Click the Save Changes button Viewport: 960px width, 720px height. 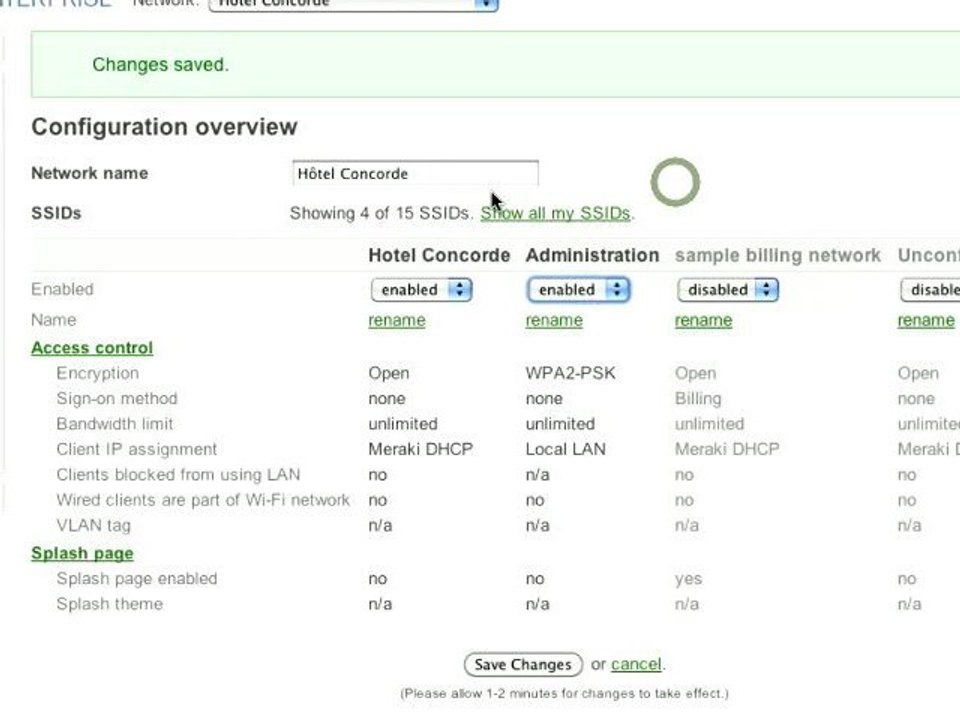pyautogui.click(x=523, y=664)
